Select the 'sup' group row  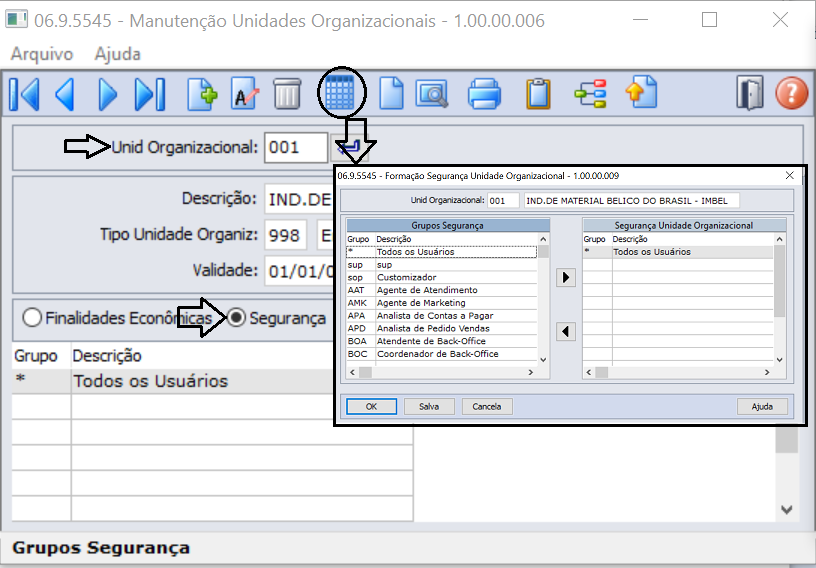point(441,265)
